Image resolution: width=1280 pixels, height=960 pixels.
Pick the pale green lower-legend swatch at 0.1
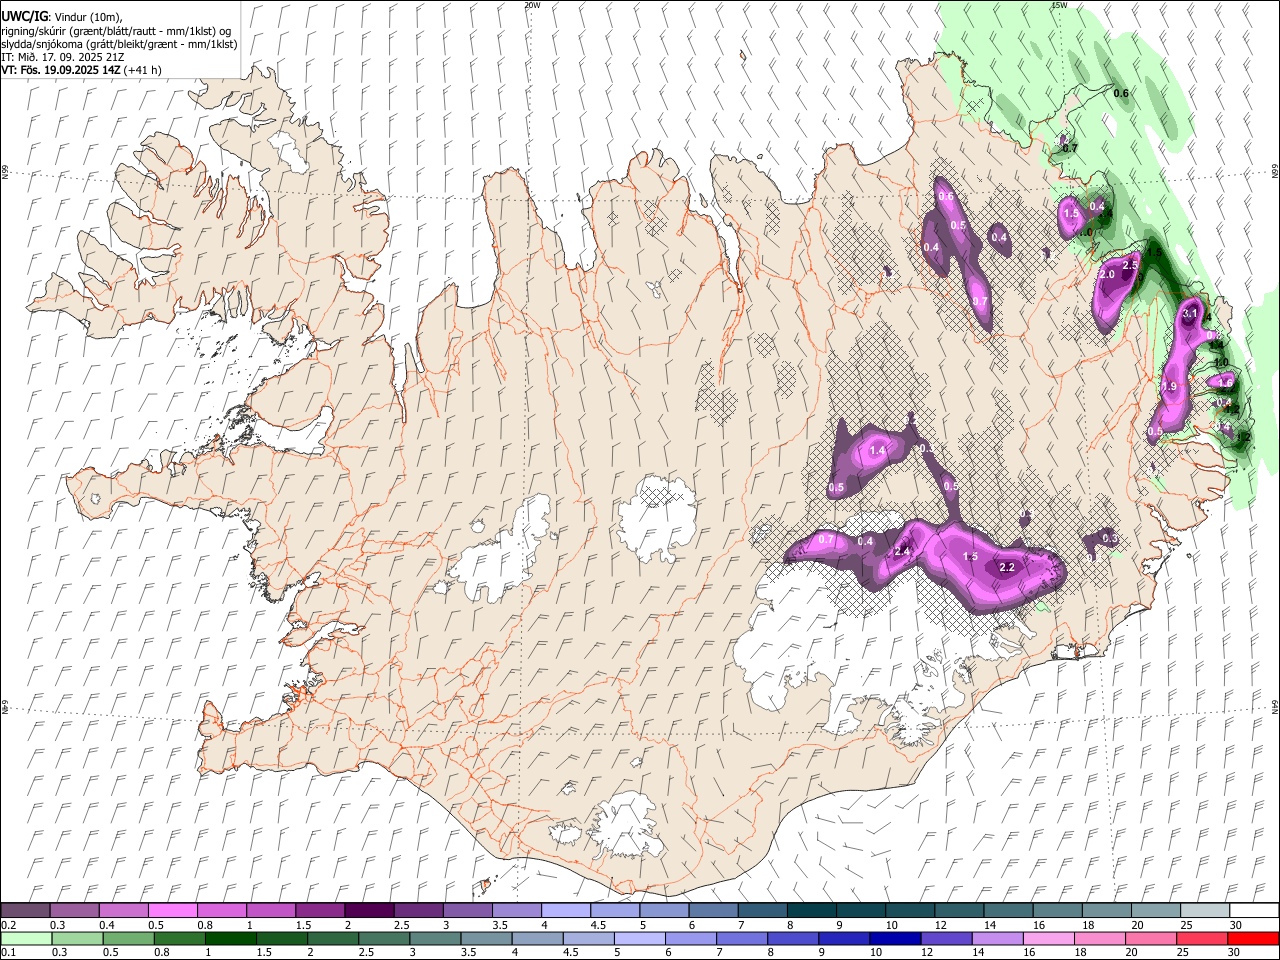coord(26,939)
